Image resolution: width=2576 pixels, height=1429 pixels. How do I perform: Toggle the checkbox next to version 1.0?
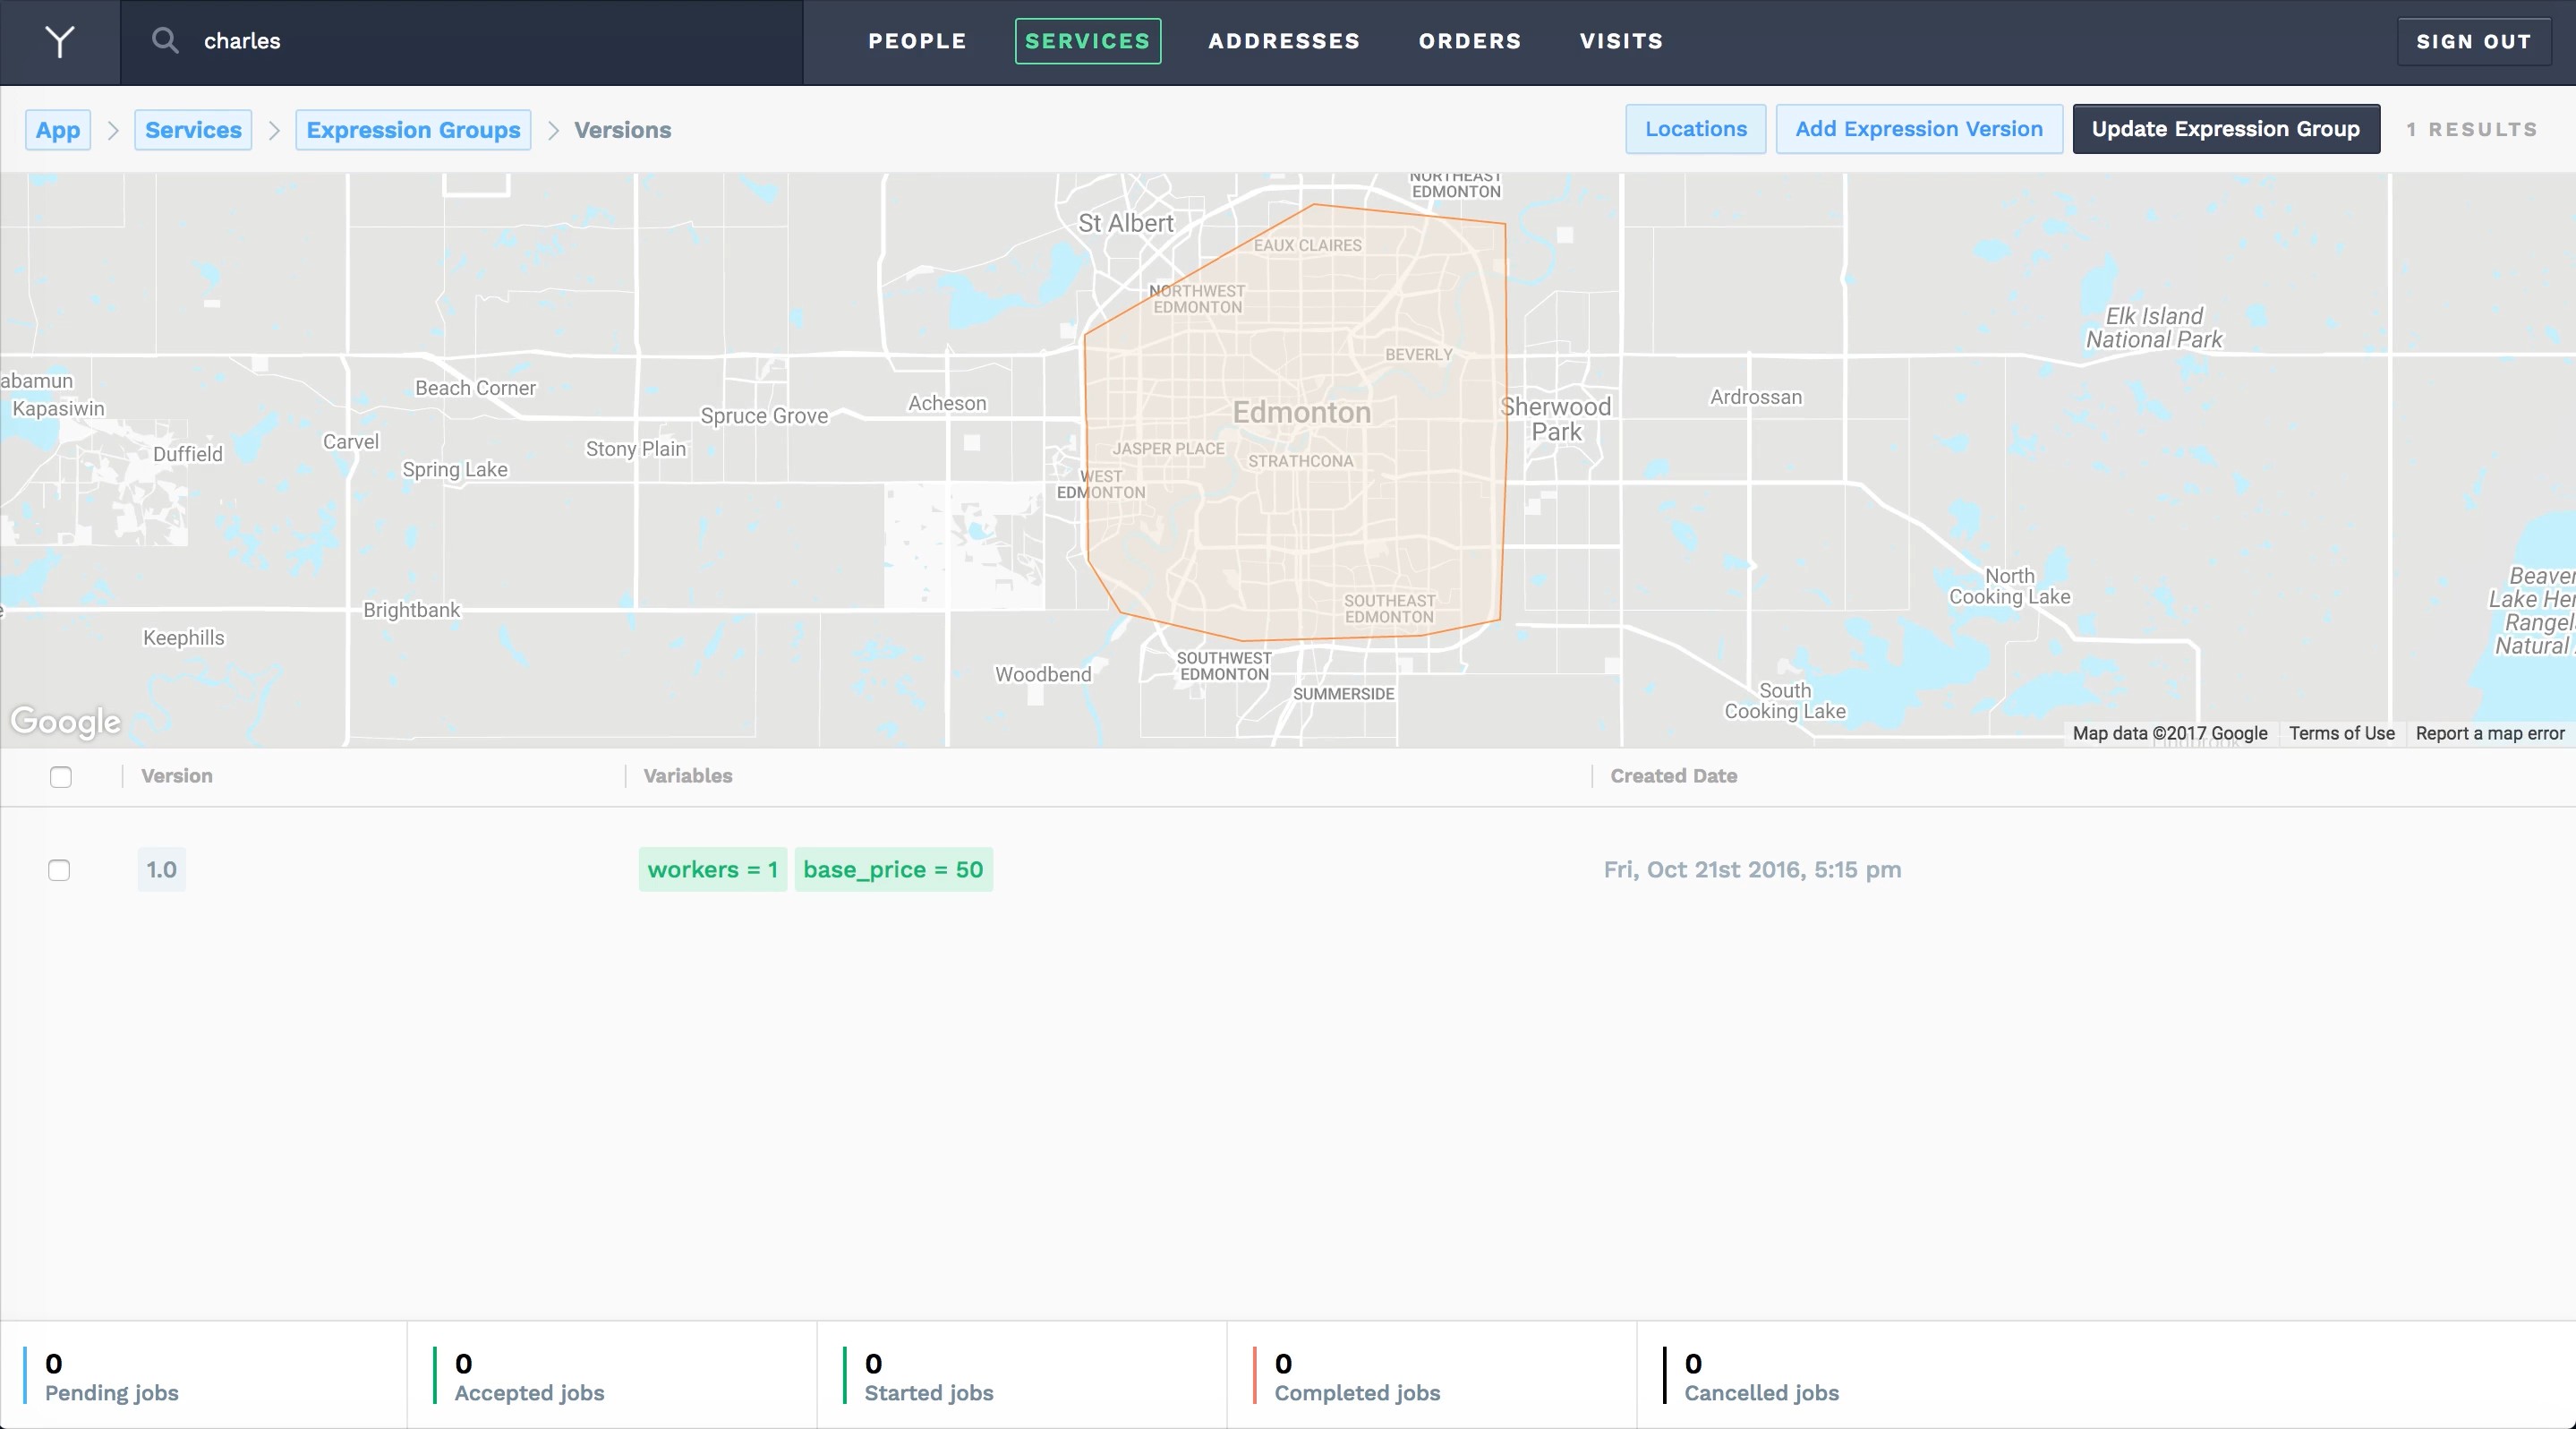[60, 869]
